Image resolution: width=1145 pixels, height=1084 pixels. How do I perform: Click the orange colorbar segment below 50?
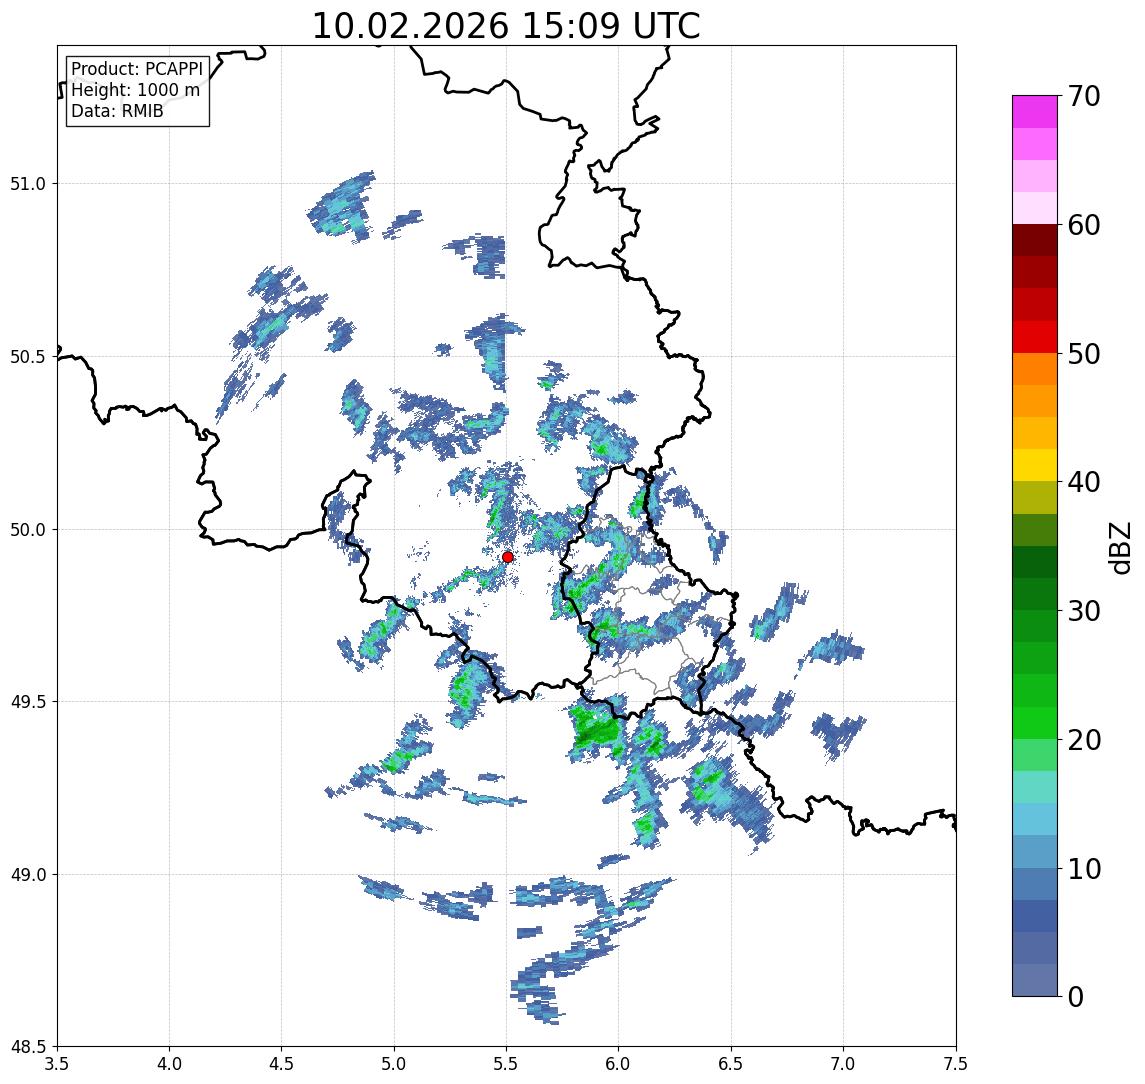point(1035,369)
